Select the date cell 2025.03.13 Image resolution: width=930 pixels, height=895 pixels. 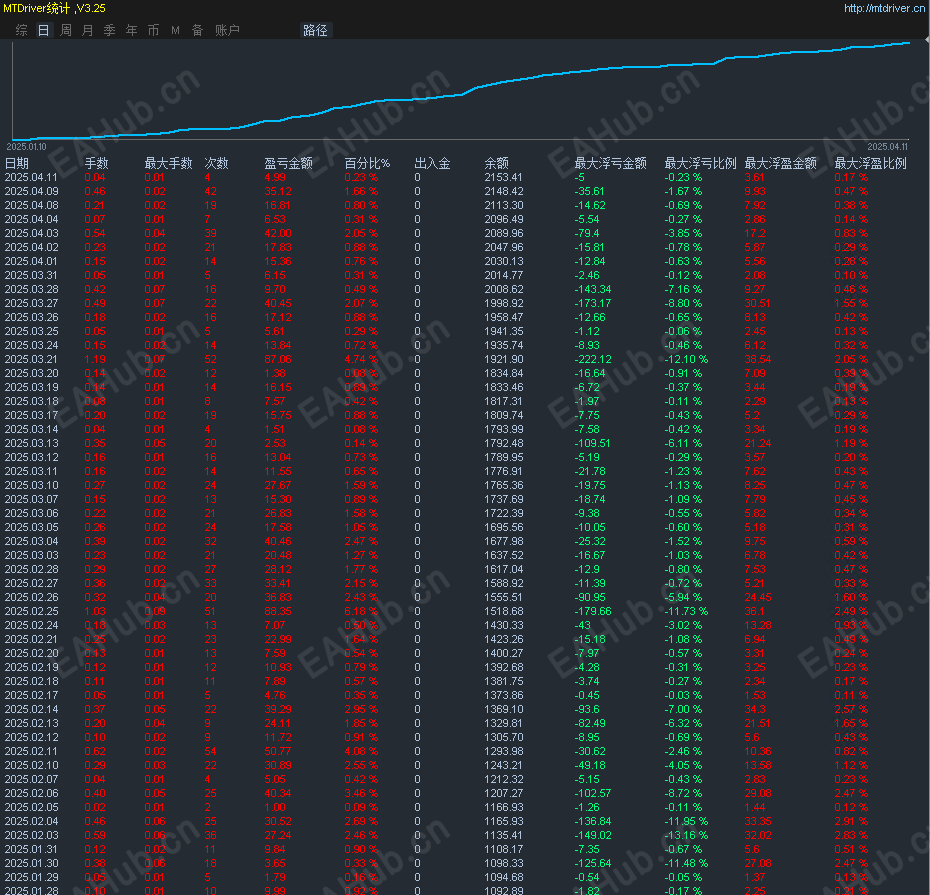[31, 443]
